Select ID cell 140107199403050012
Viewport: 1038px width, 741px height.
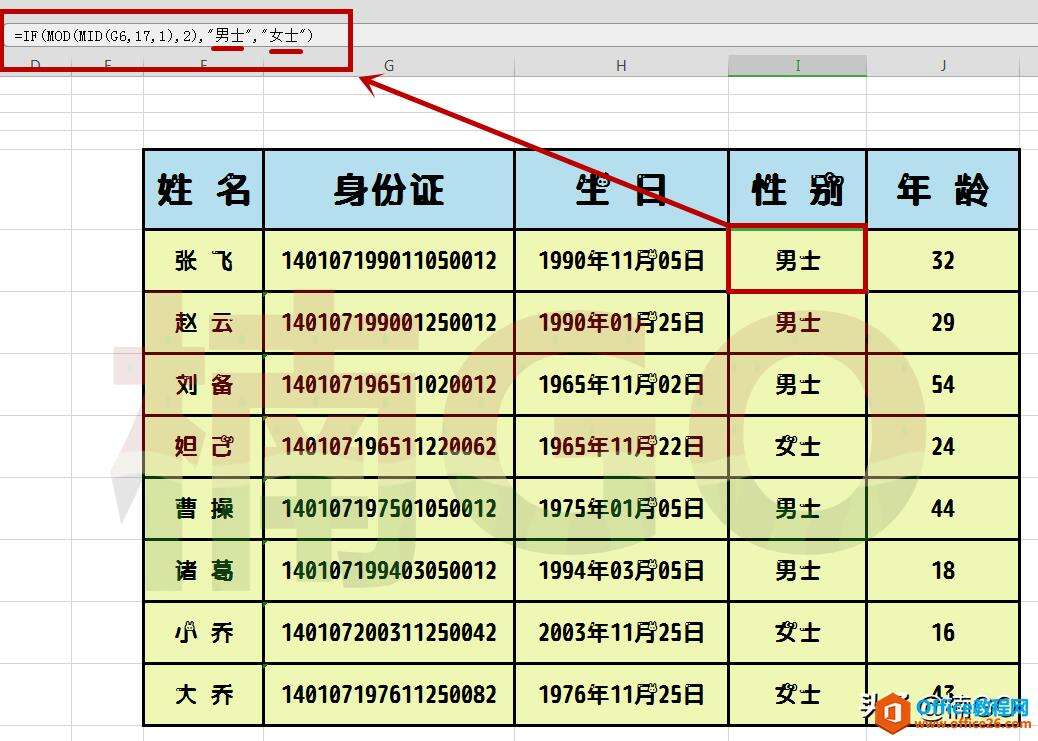[x=389, y=570]
